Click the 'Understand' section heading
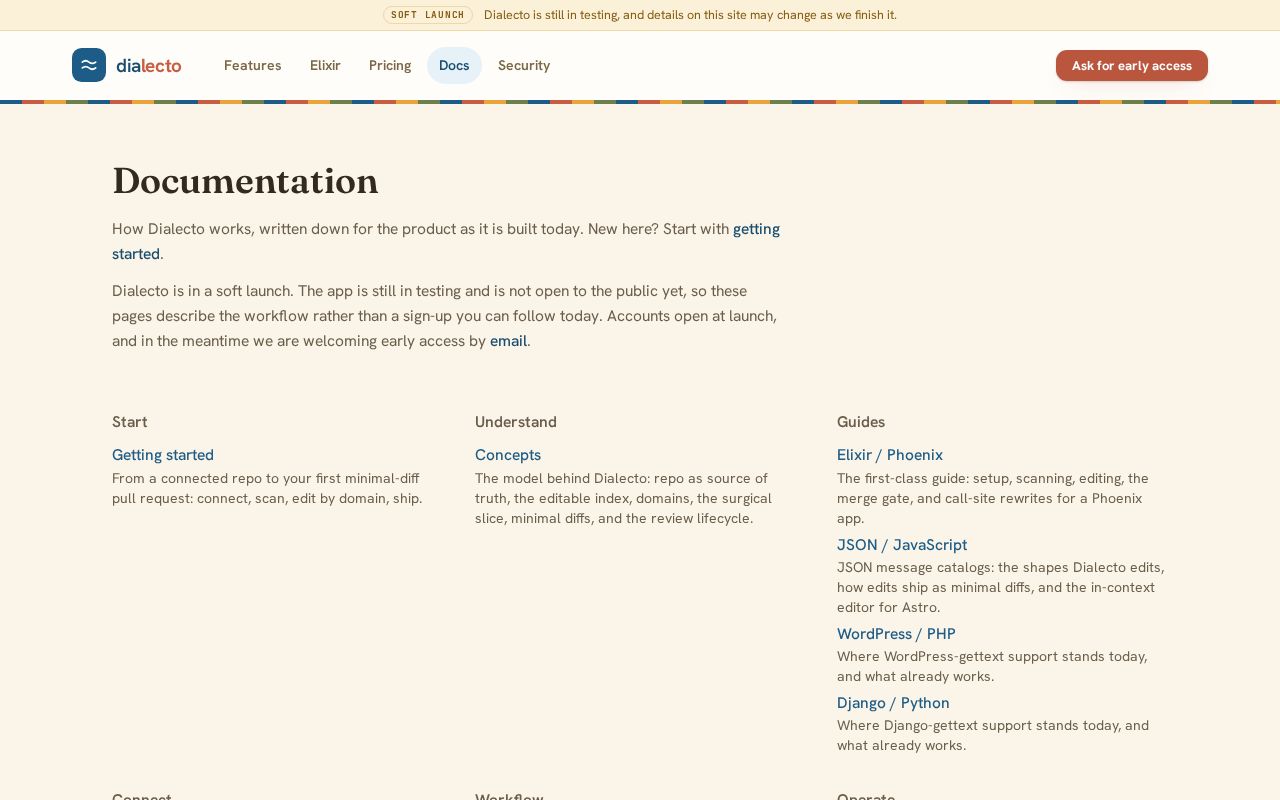This screenshot has height=800, width=1280. tap(516, 422)
